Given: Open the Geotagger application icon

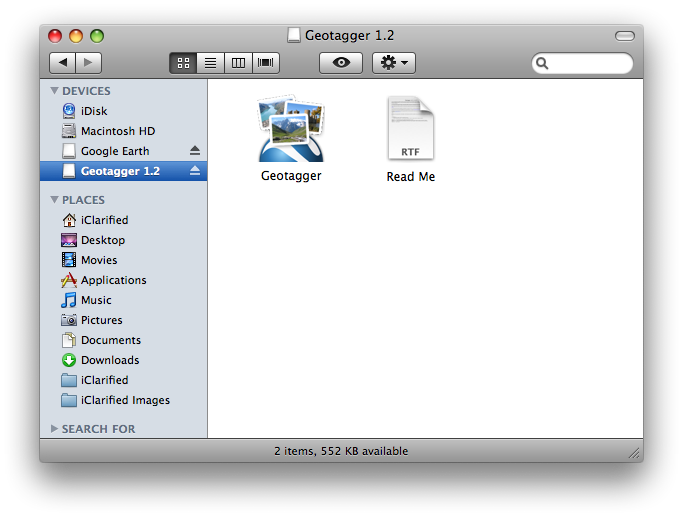Looking at the screenshot, I should (291, 129).
